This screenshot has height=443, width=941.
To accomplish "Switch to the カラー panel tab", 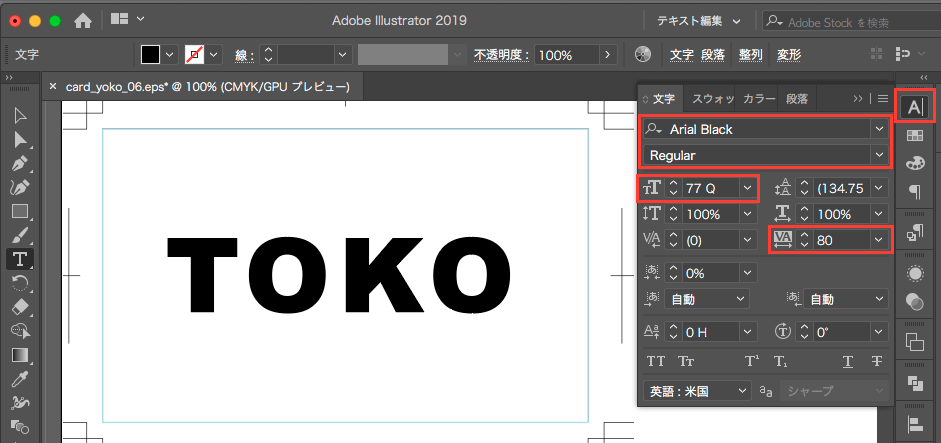I will click(x=759, y=99).
